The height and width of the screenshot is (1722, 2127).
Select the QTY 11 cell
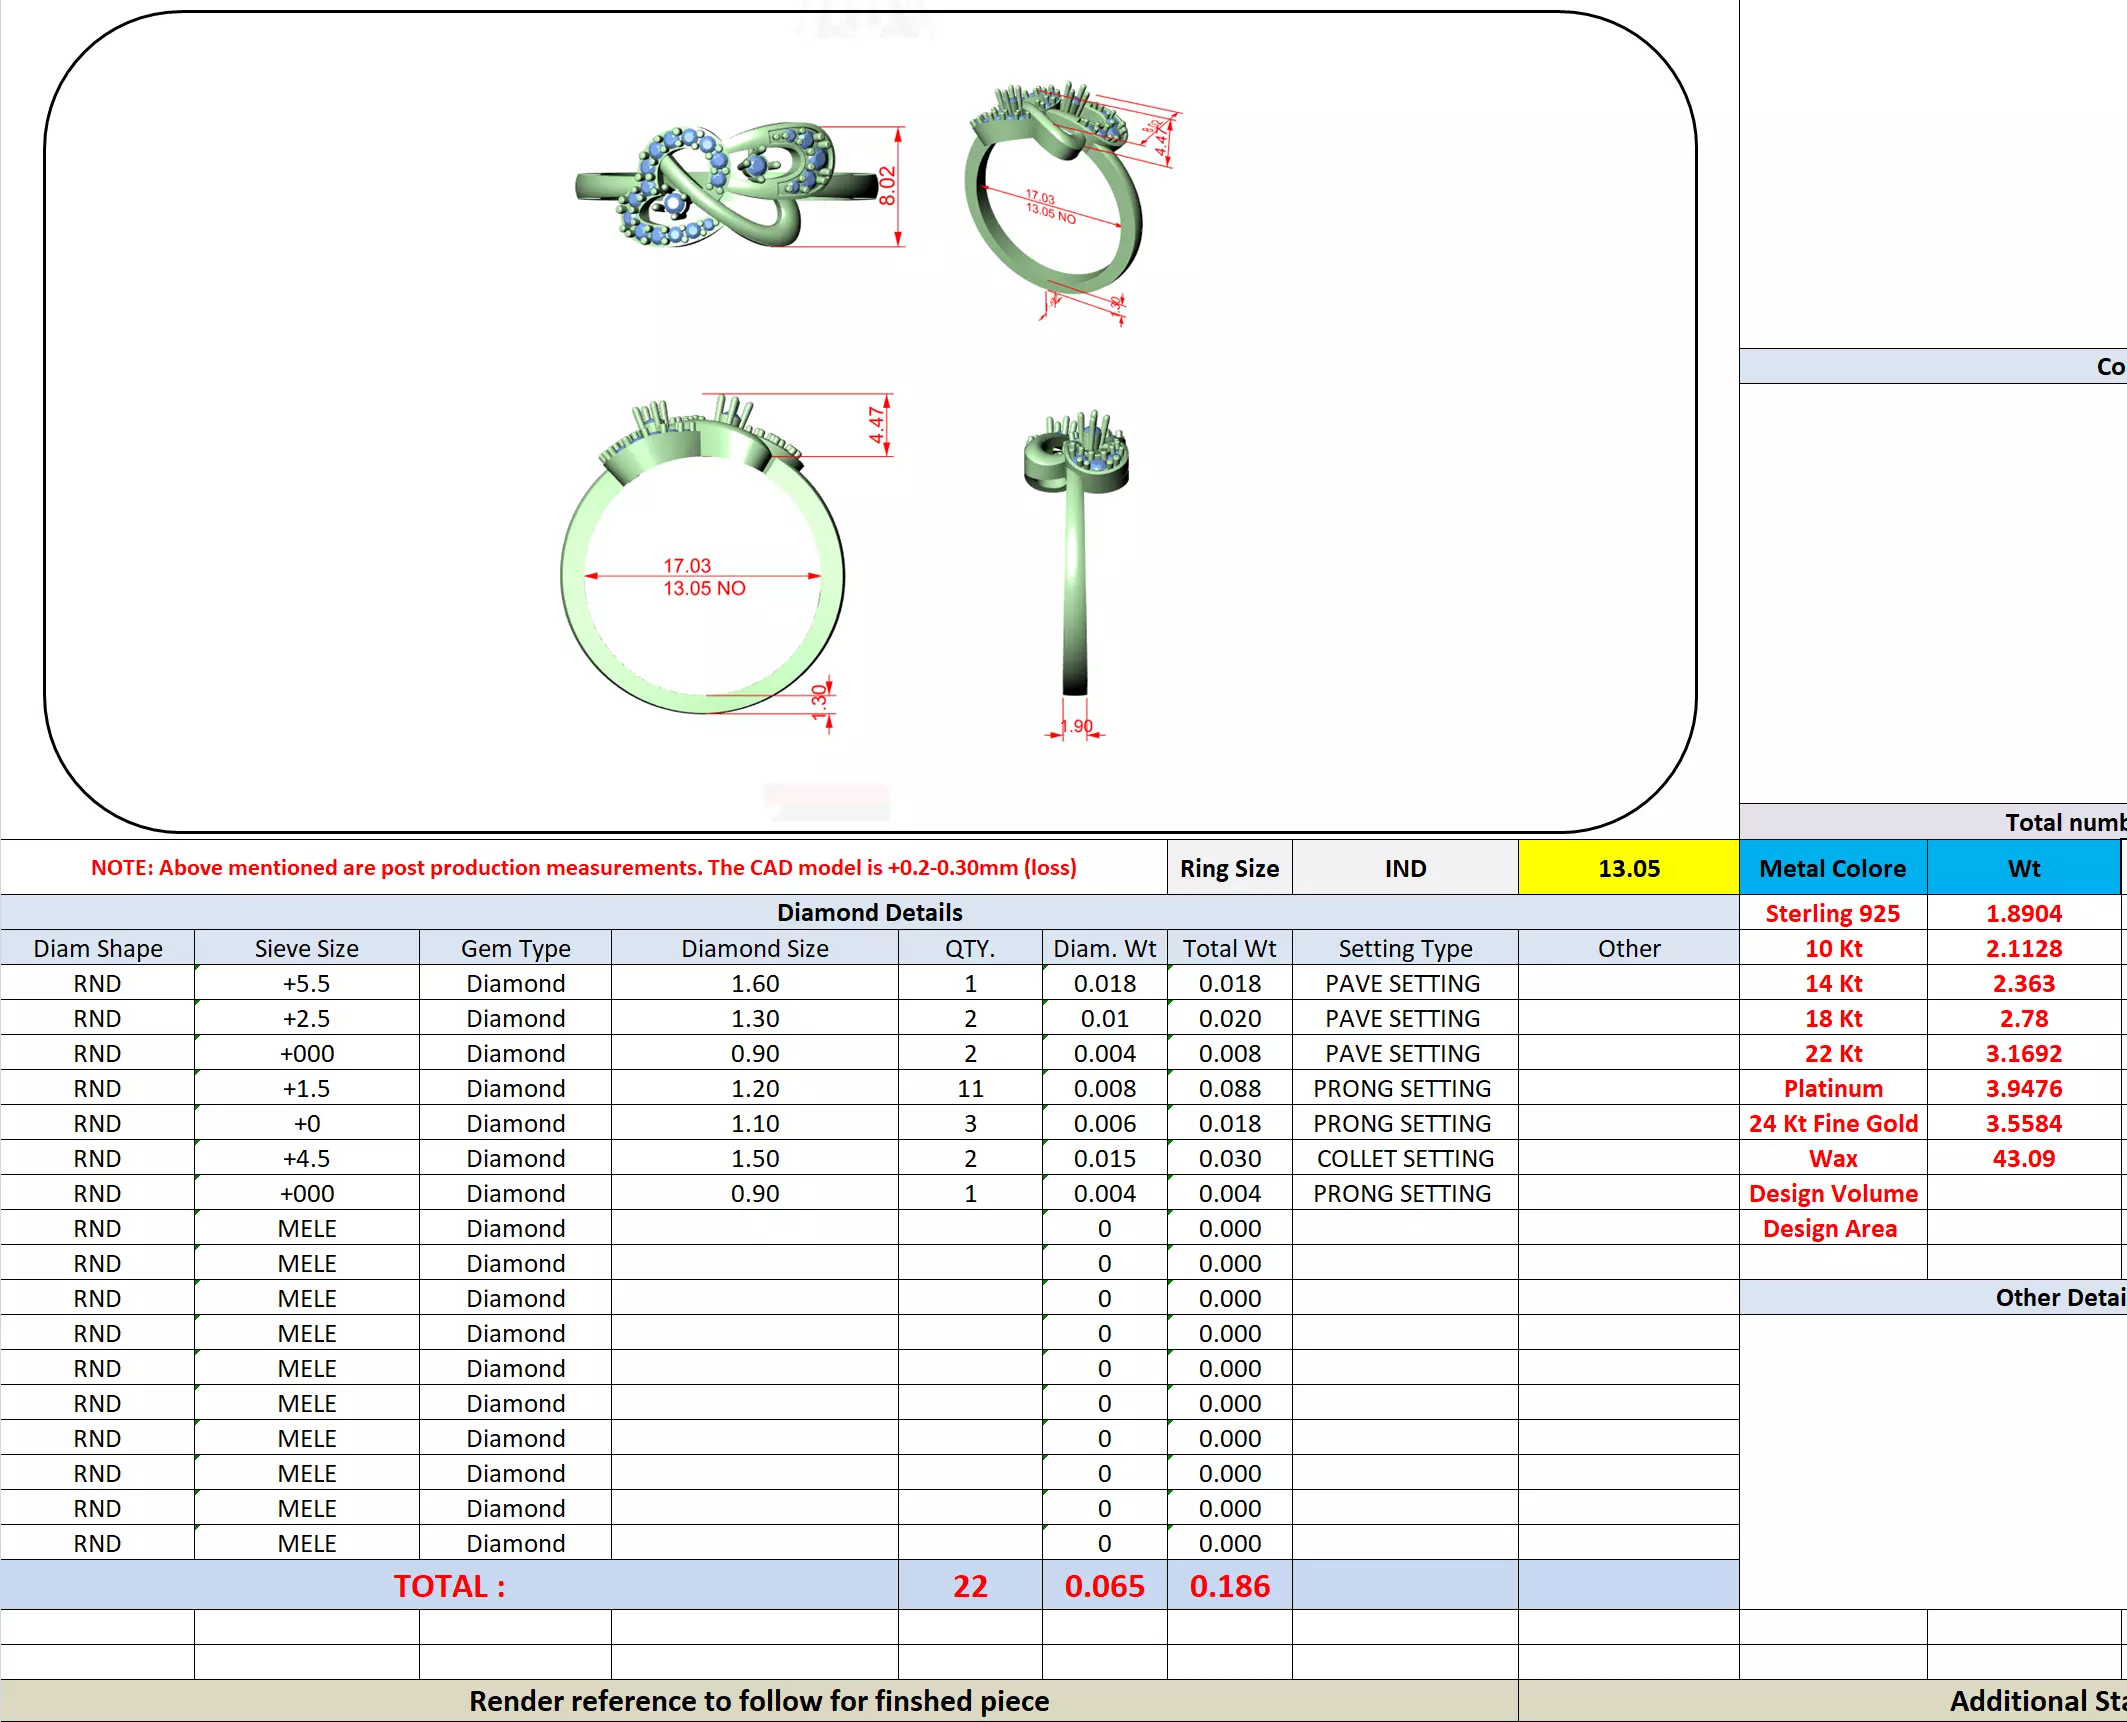point(969,1088)
